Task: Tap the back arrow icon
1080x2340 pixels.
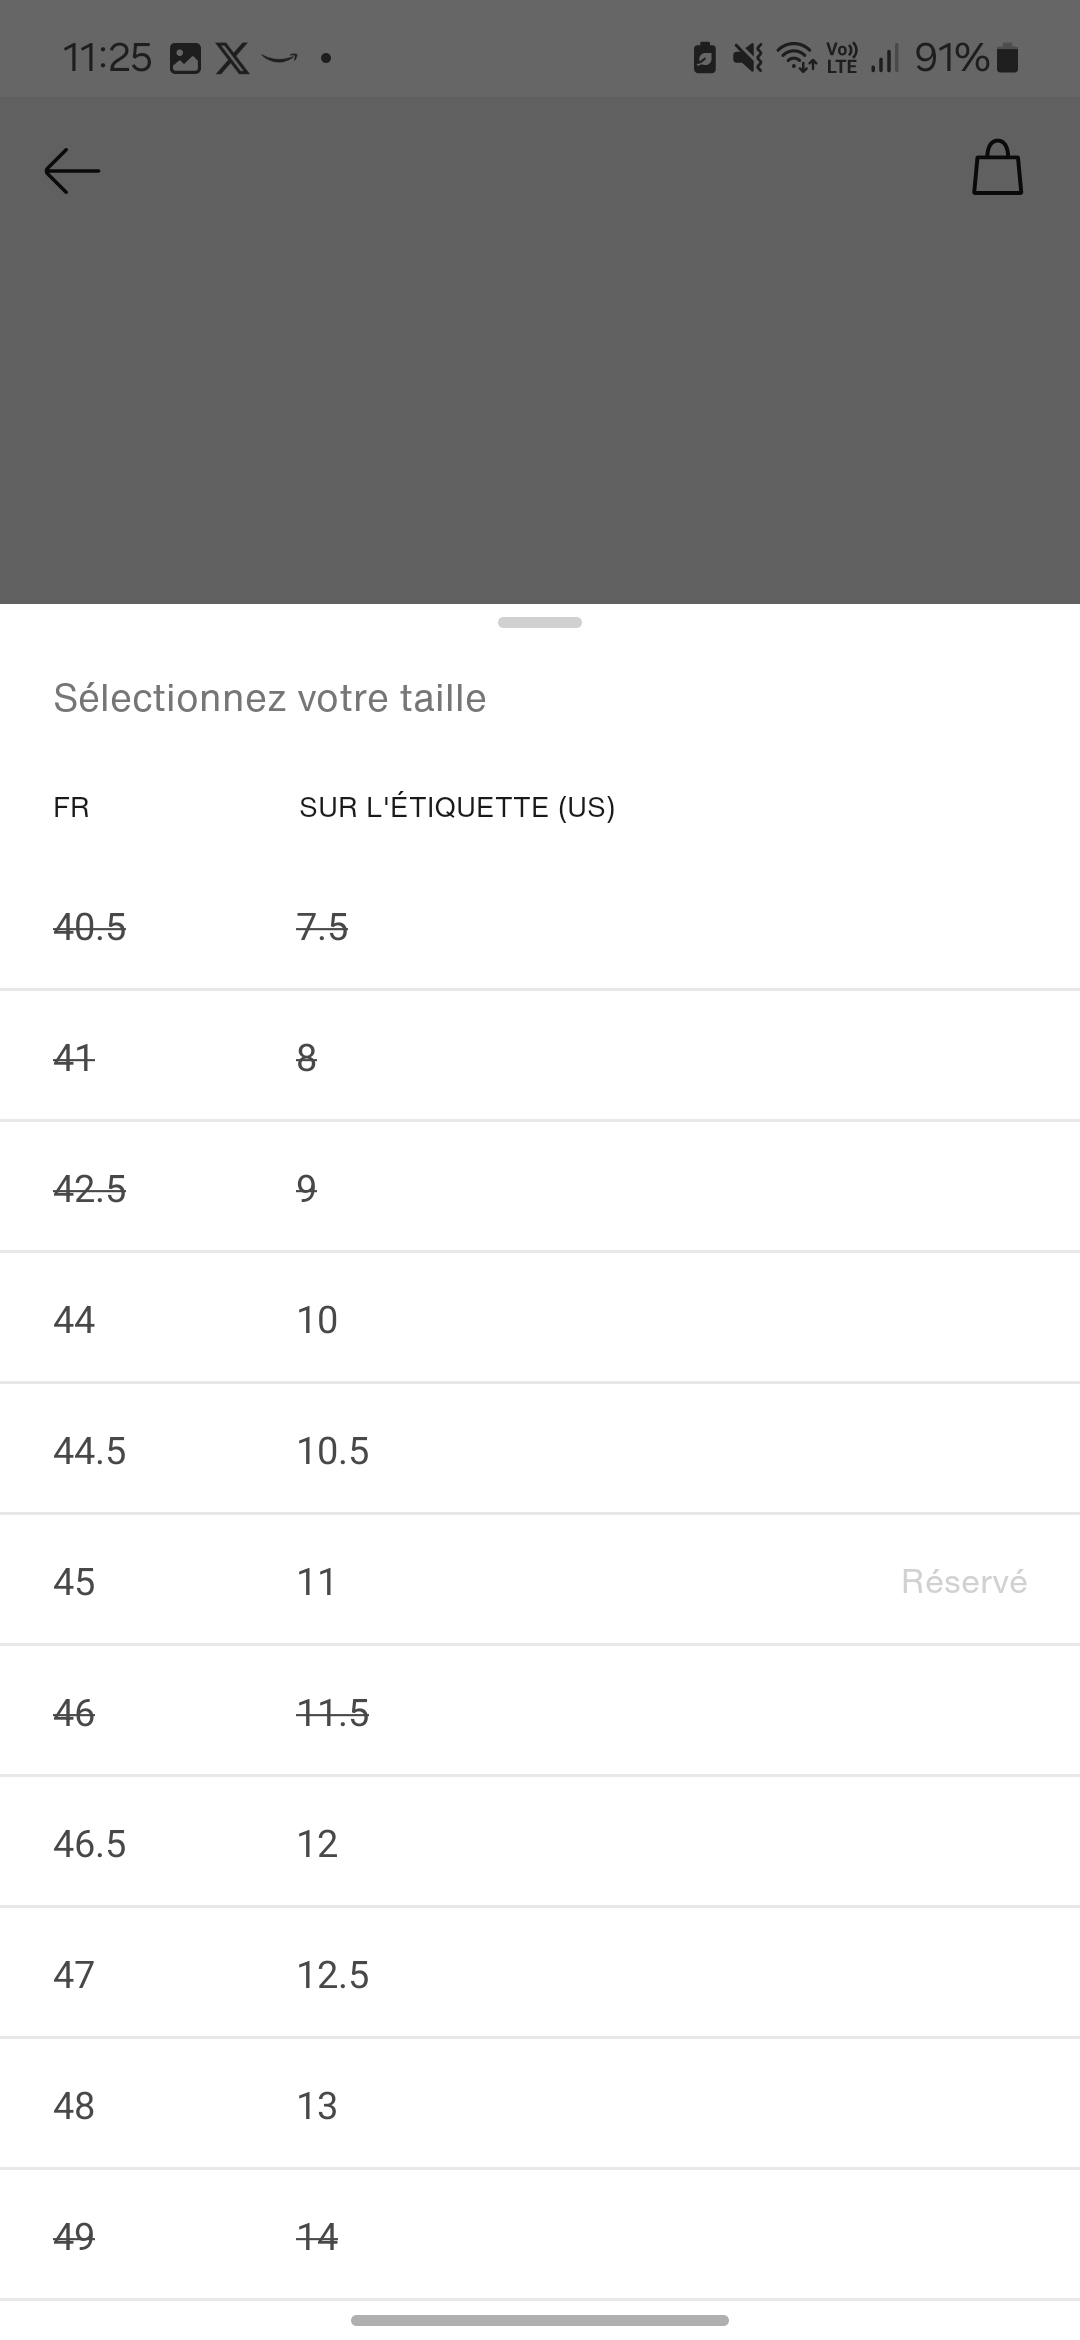Action: tap(72, 170)
